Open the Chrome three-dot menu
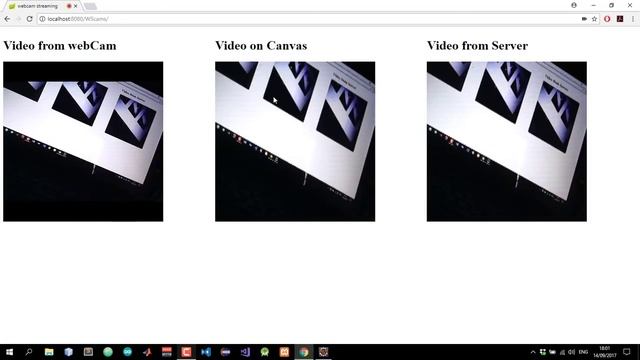Image resolution: width=640 pixels, height=360 pixels. 633,19
